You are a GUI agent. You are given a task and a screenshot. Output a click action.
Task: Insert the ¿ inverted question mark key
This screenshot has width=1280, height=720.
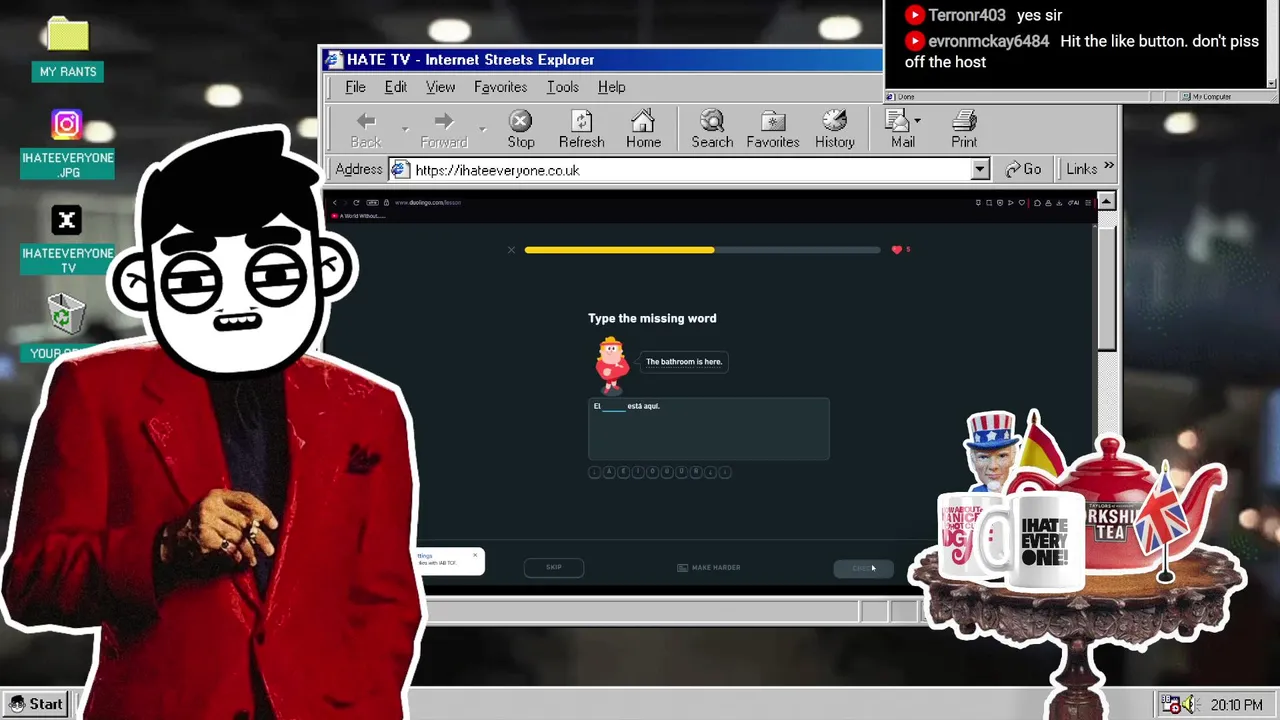711,471
